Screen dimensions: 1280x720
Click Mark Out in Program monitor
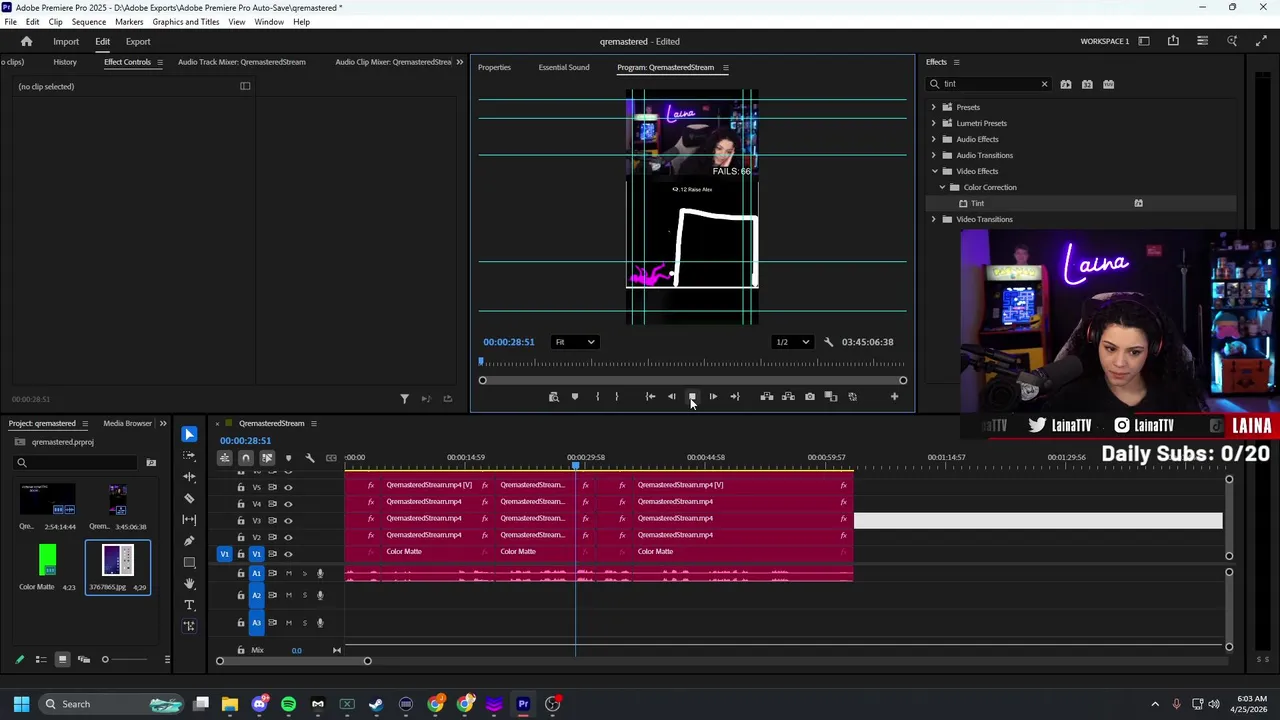(x=616, y=397)
